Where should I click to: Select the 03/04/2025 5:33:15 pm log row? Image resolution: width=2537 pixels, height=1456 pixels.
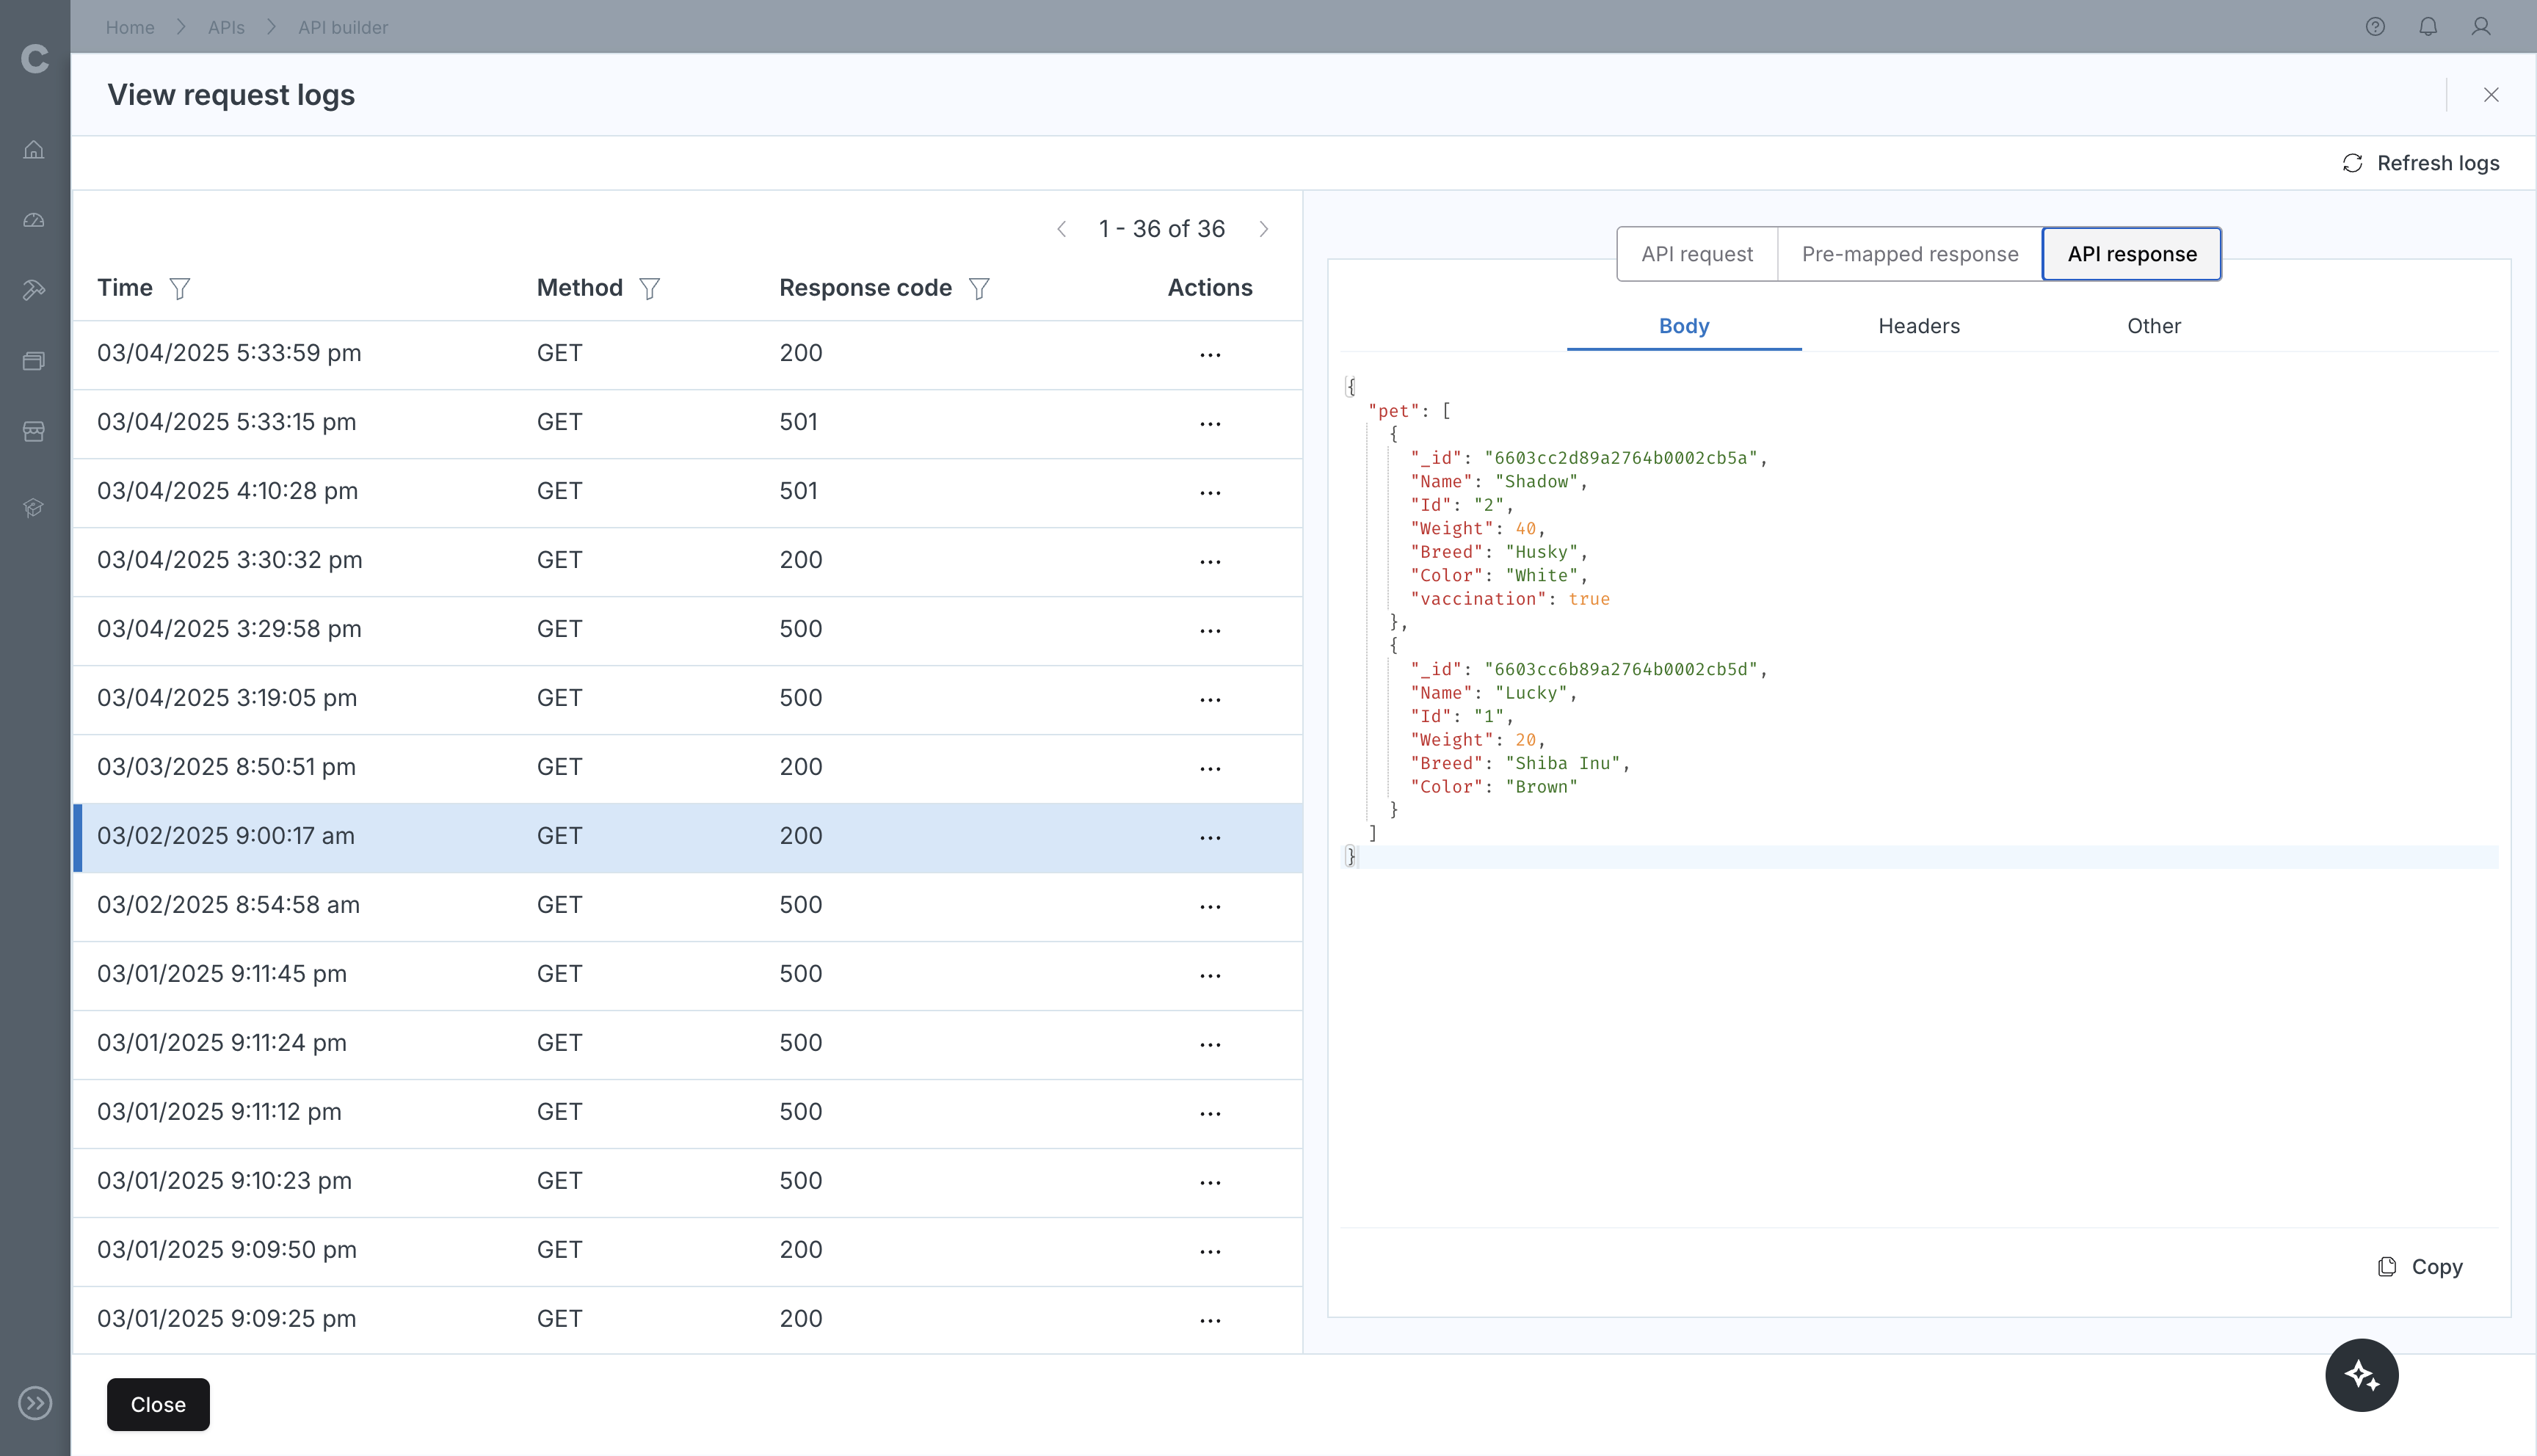tap(687, 423)
